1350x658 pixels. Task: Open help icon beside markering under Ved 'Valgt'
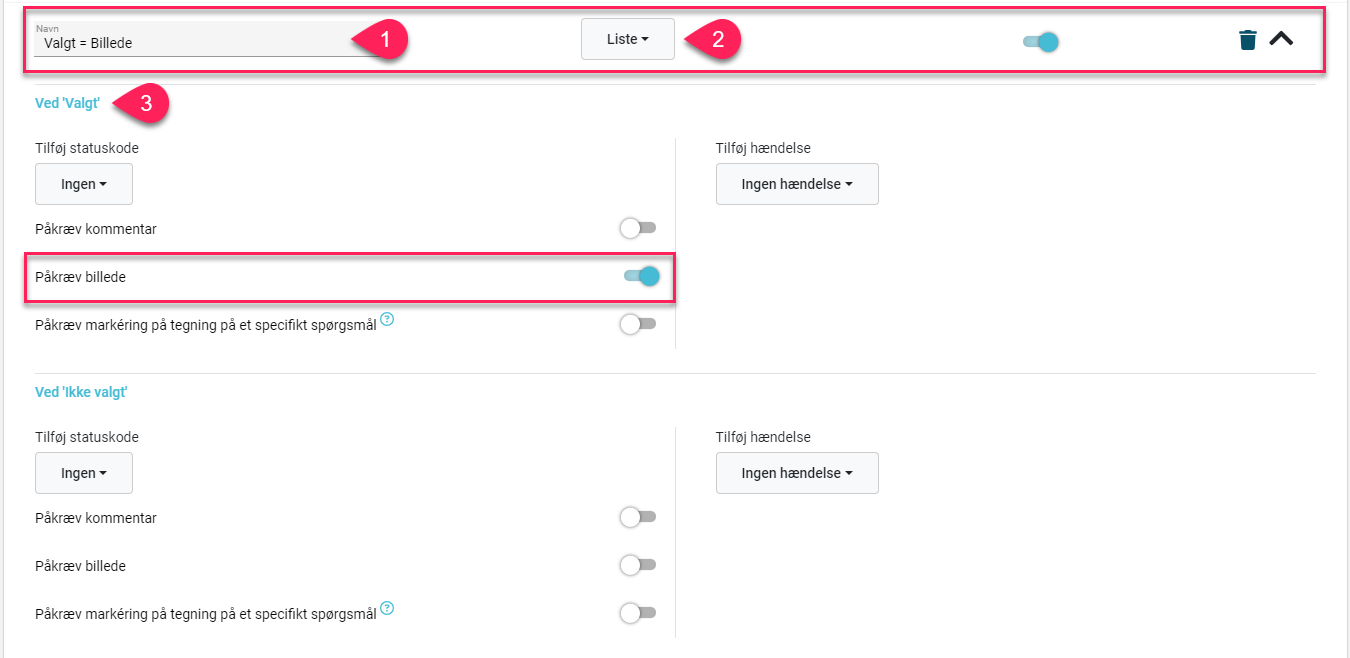[x=387, y=320]
